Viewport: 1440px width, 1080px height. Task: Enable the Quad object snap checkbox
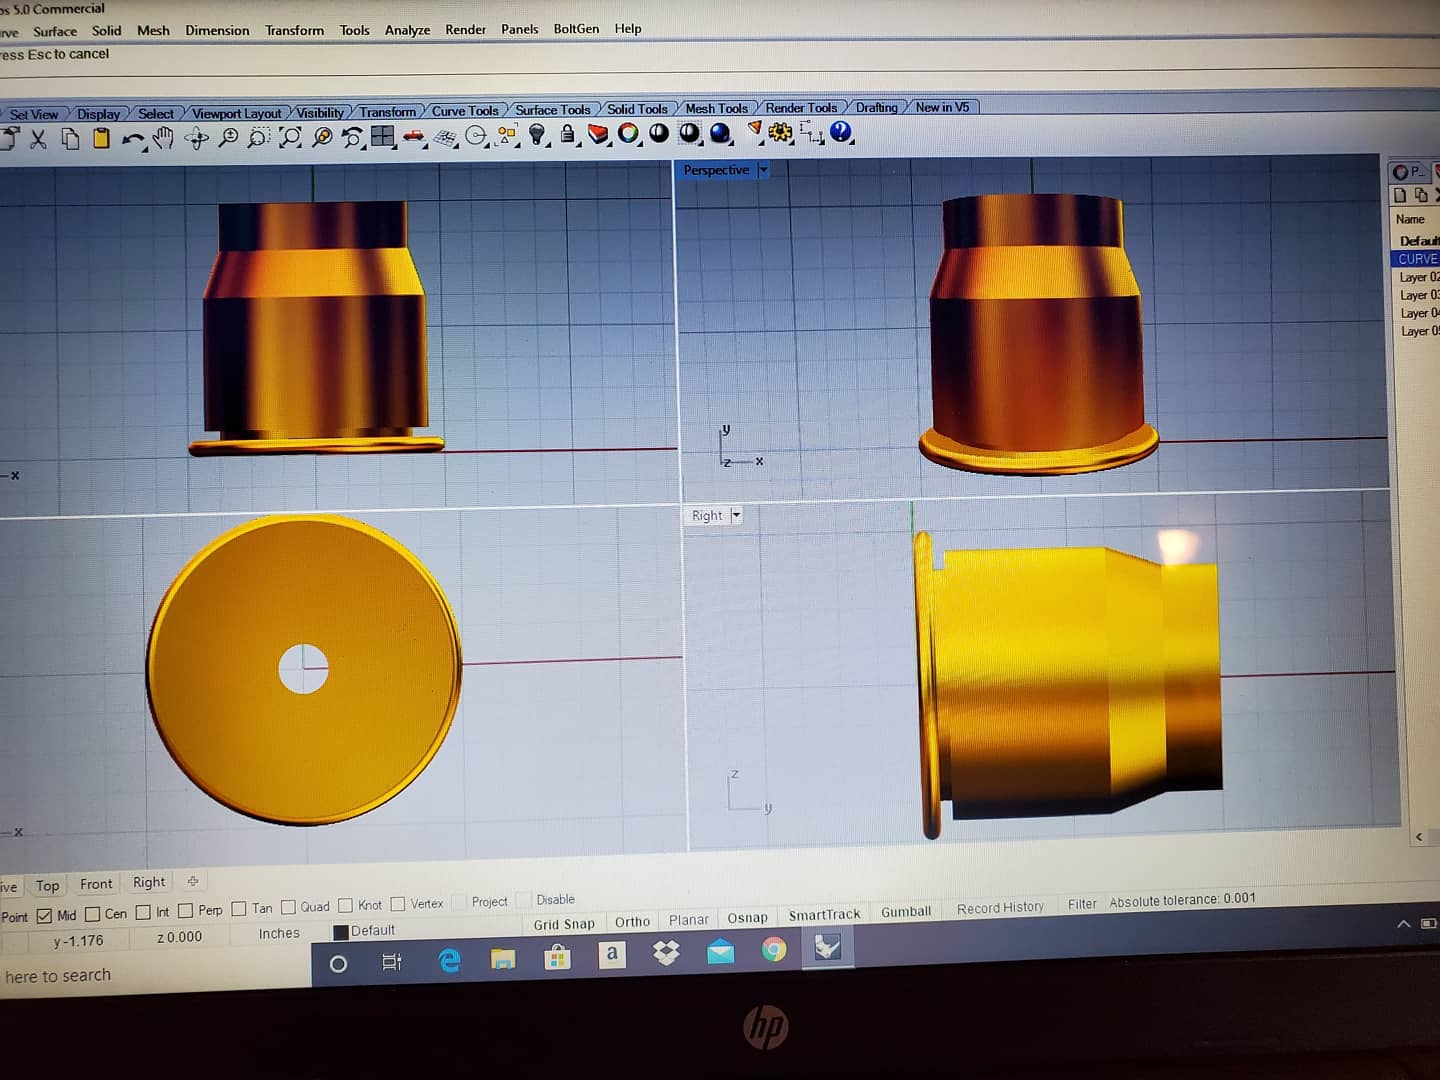pyautogui.click(x=288, y=907)
